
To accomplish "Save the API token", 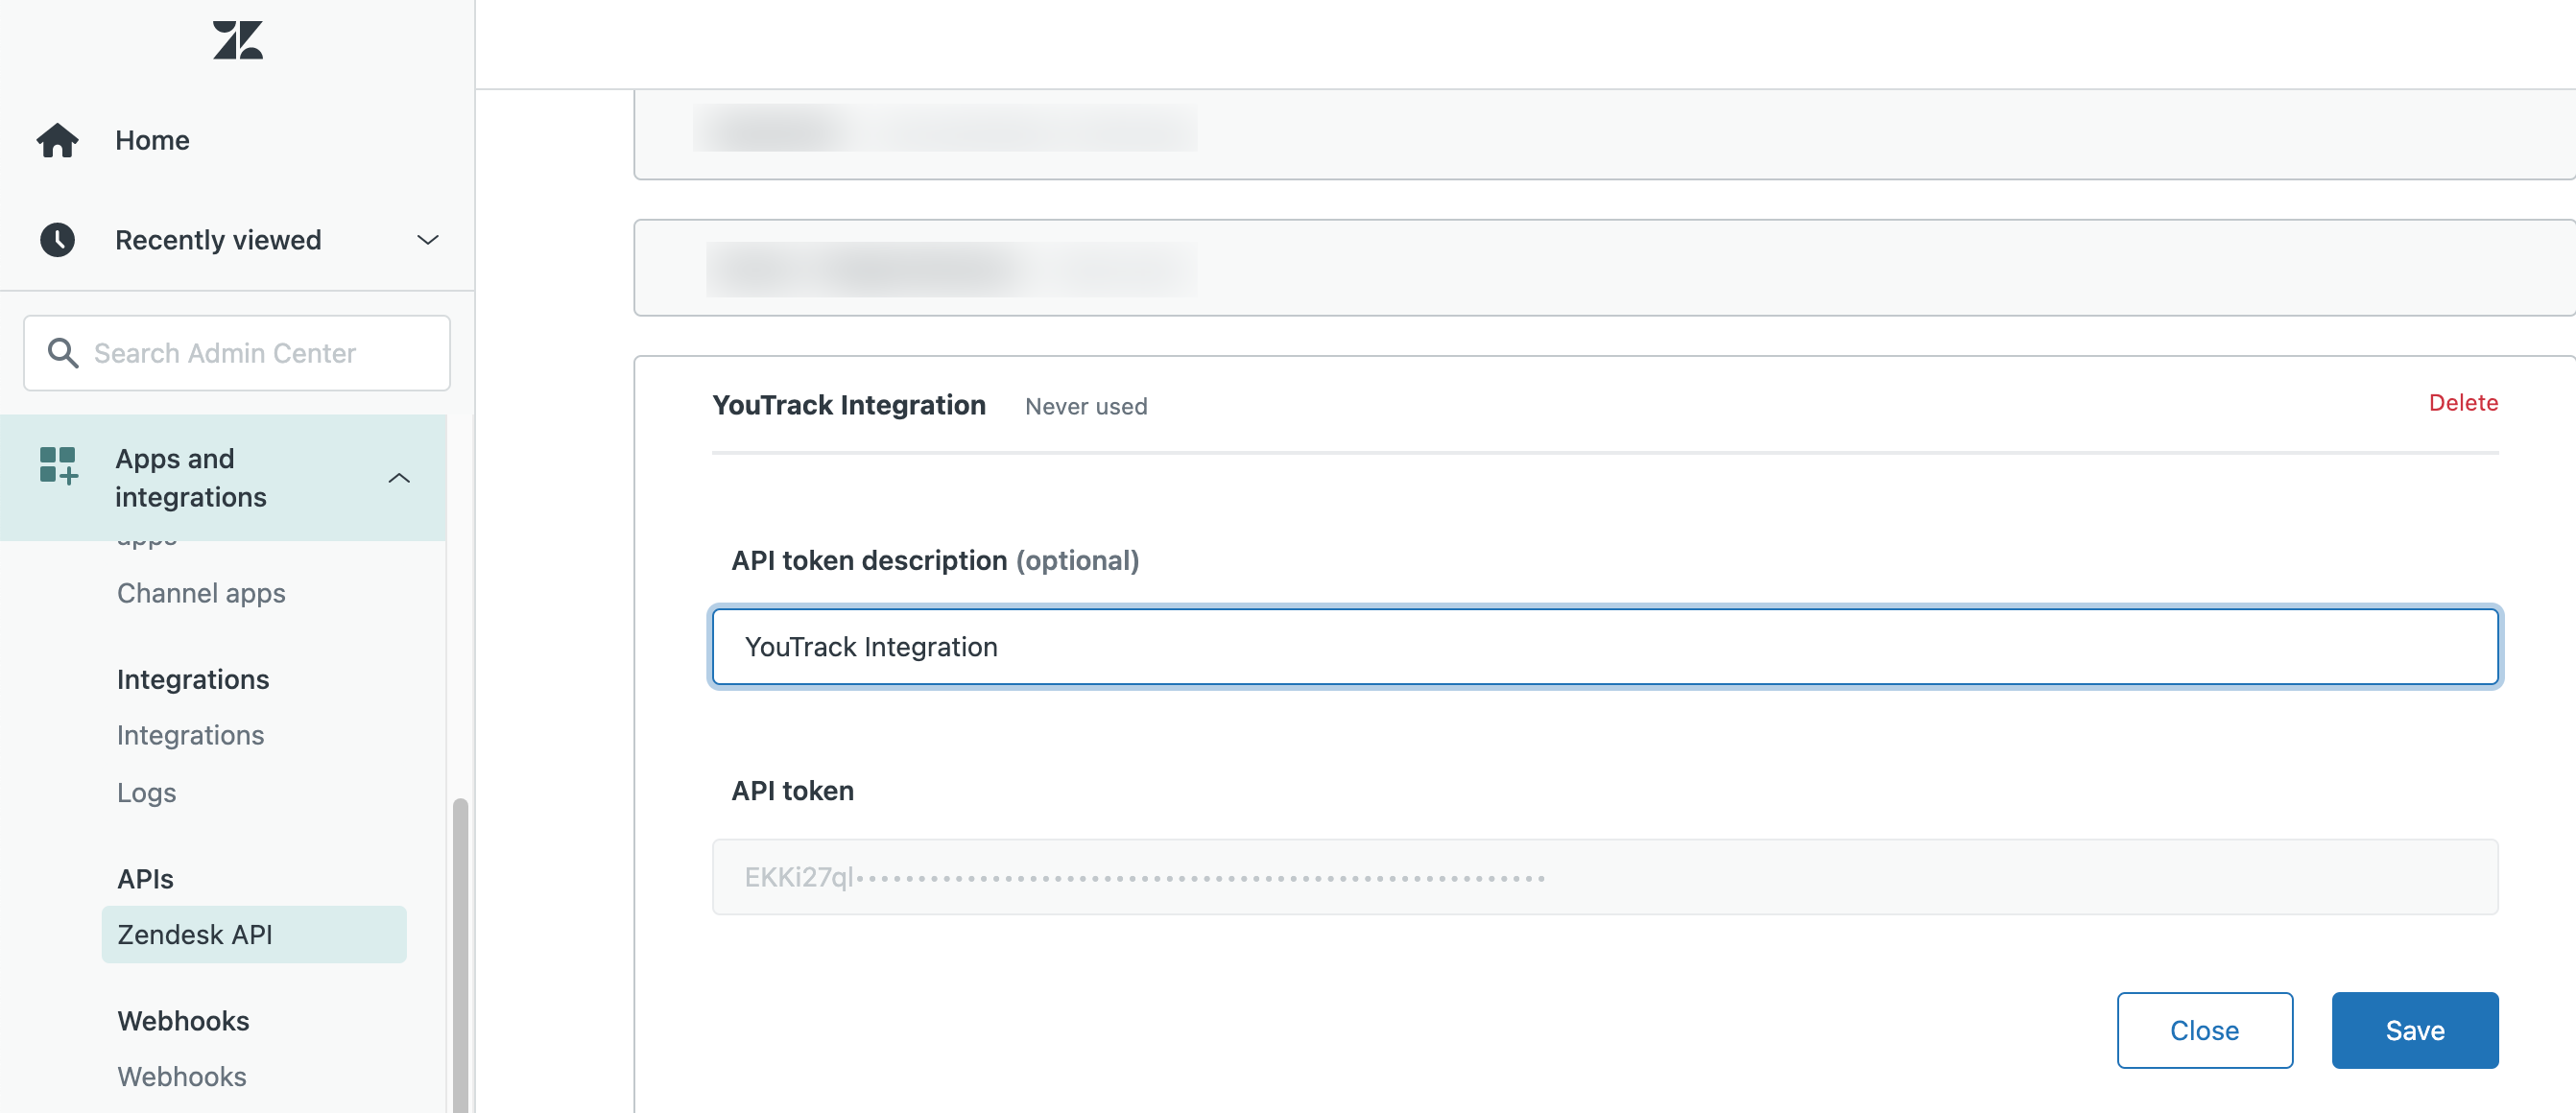I will tap(2415, 1030).
